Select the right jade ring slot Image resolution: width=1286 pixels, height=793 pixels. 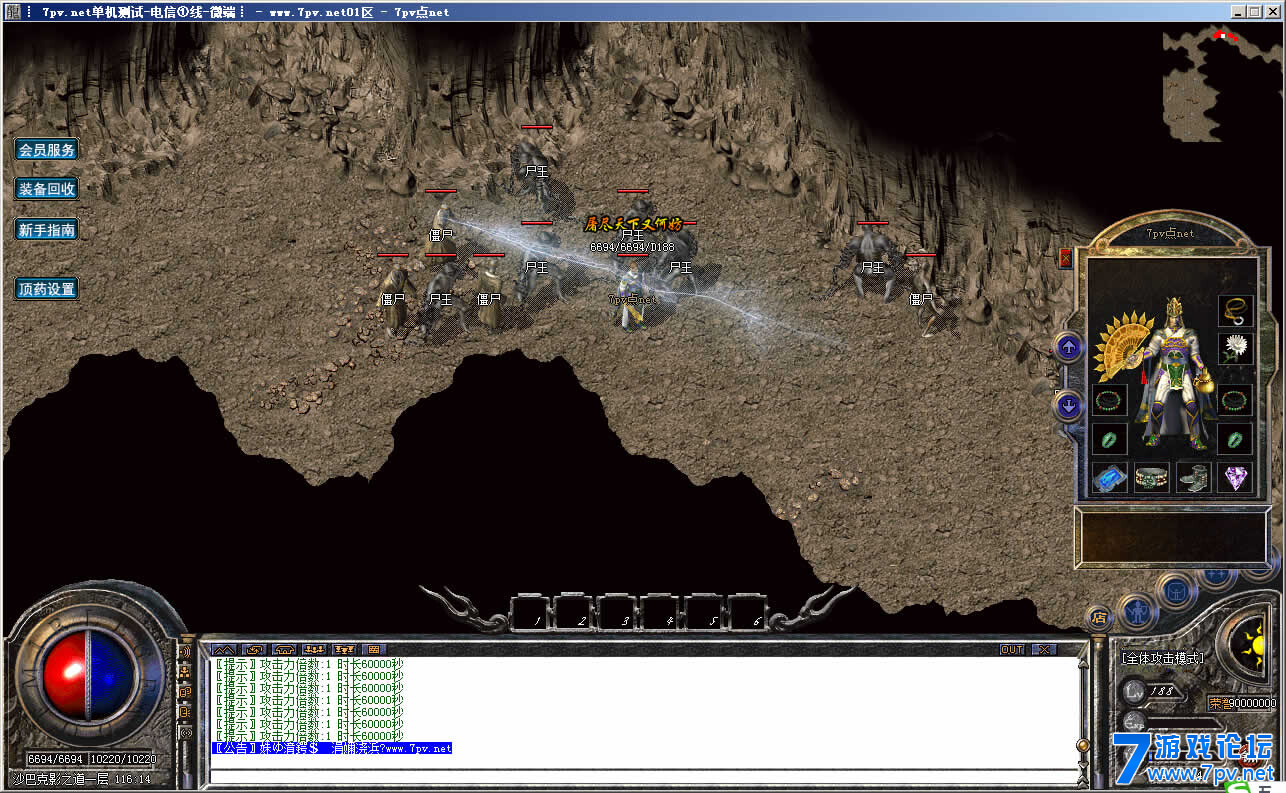(1236, 439)
